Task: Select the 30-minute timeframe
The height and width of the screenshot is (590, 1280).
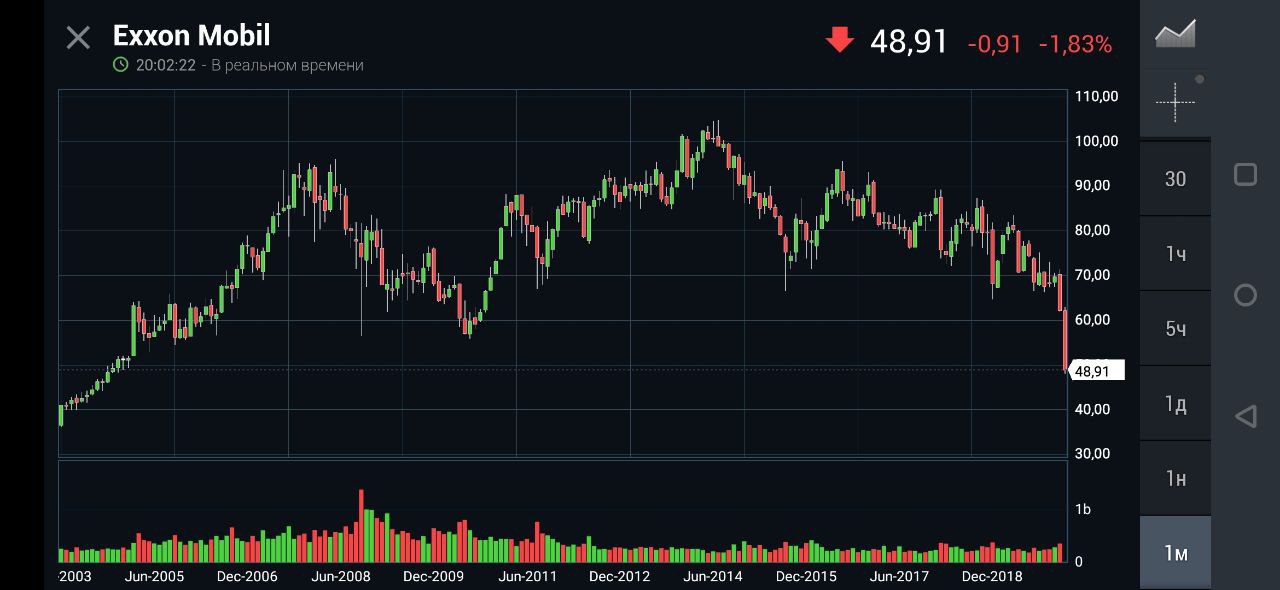Action: click(x=1175, y=179)
